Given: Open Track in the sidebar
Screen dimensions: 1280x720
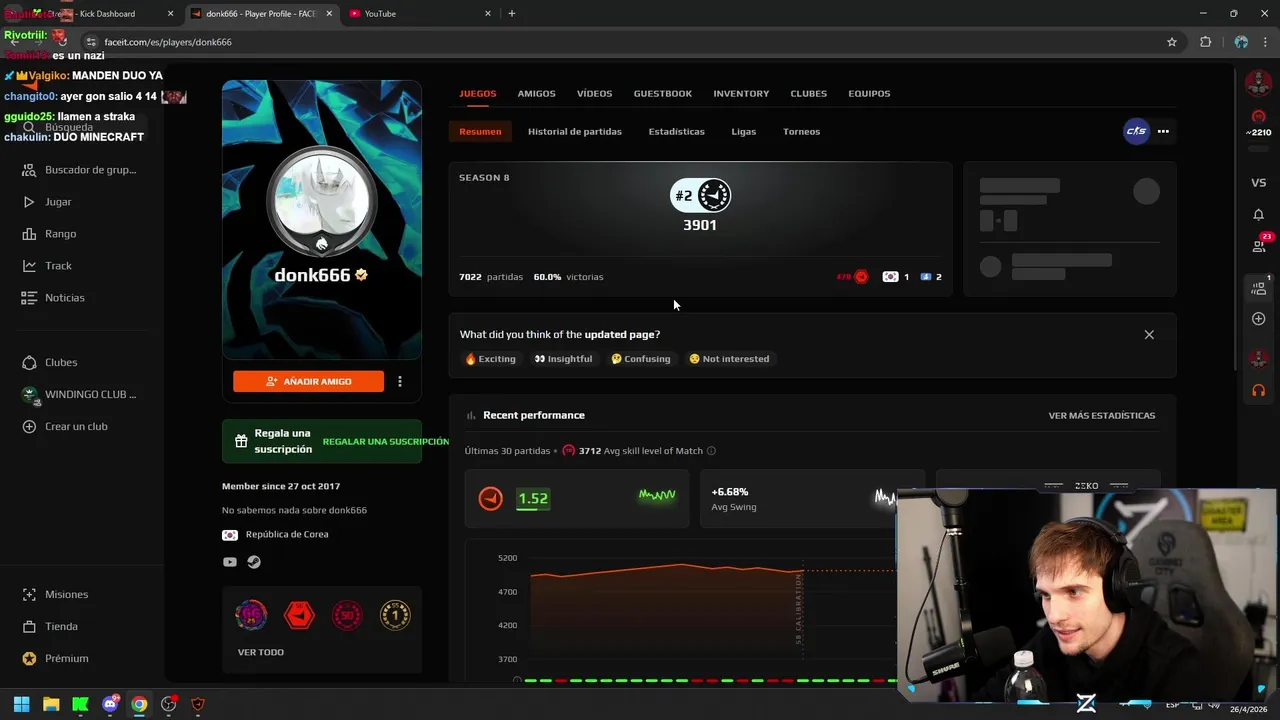Looking at the screenshot, I should (48, 266).
